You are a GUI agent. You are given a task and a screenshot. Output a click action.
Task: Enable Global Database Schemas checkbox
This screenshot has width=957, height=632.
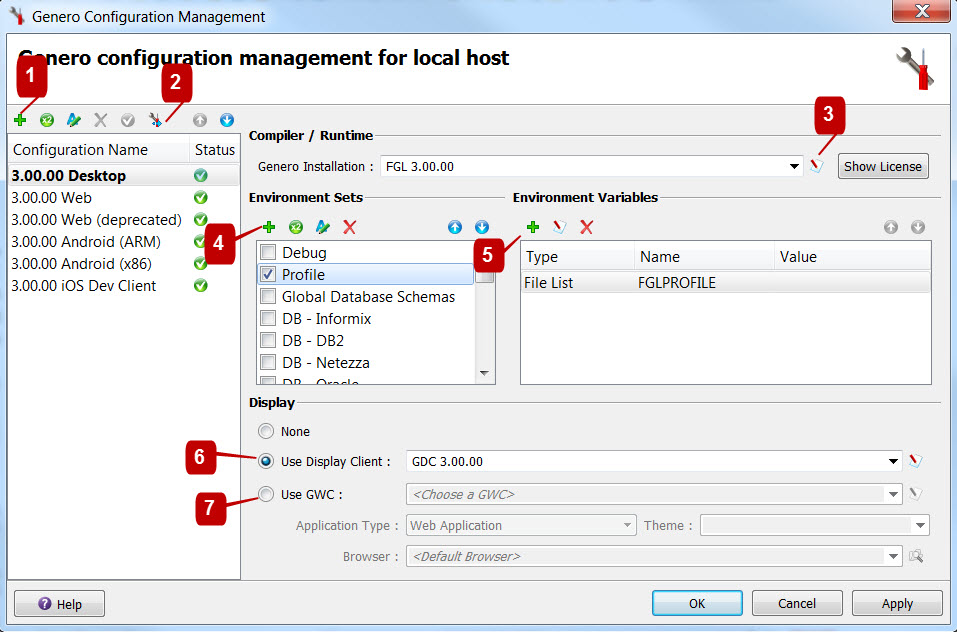click(x=269, y=296)
